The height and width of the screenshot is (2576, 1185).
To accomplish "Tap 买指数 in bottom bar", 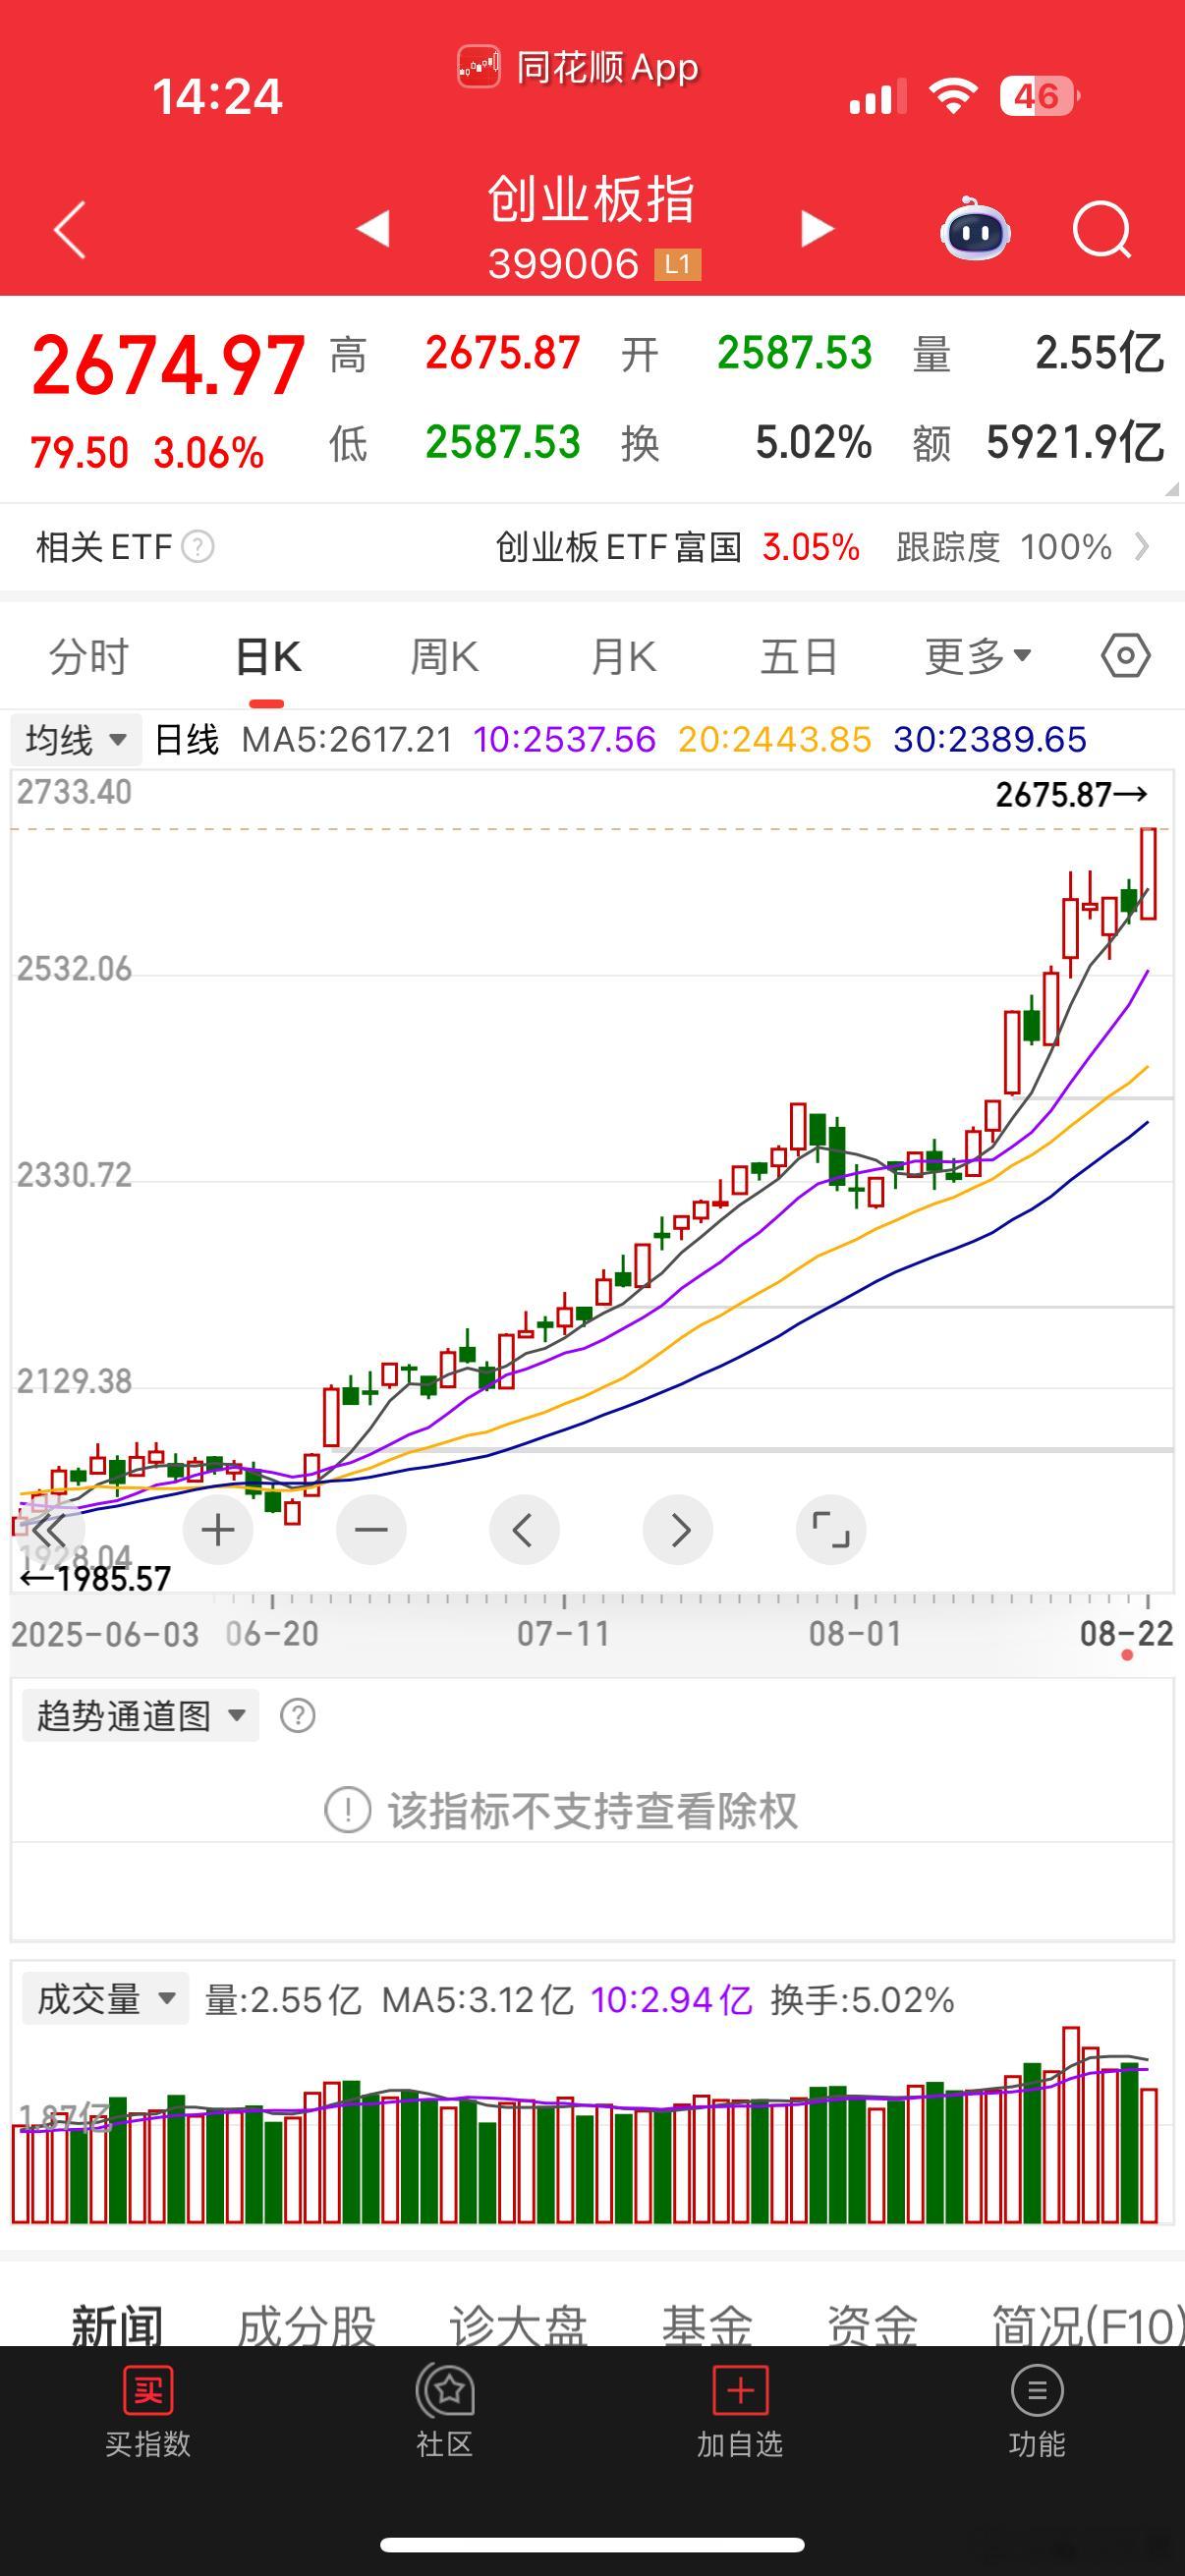I will 148,2413.
